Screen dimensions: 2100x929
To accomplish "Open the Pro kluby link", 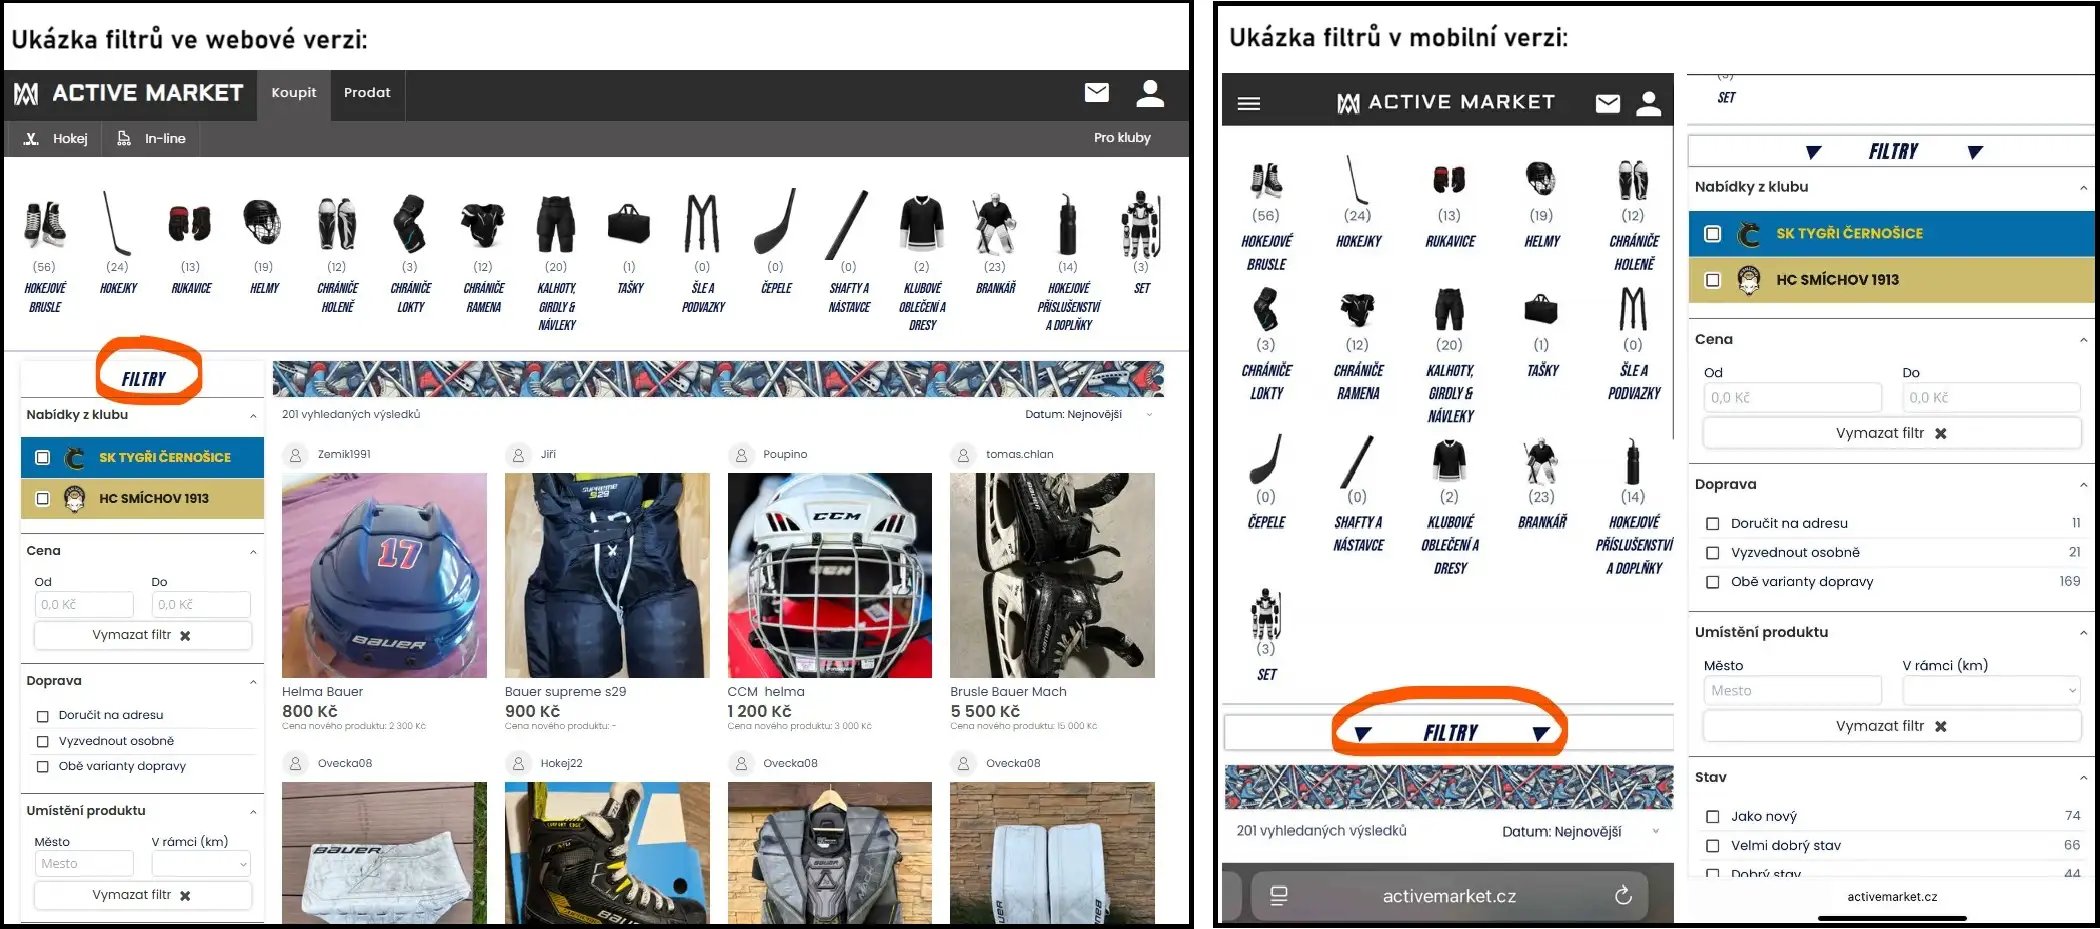I will tap(1122, 138).
